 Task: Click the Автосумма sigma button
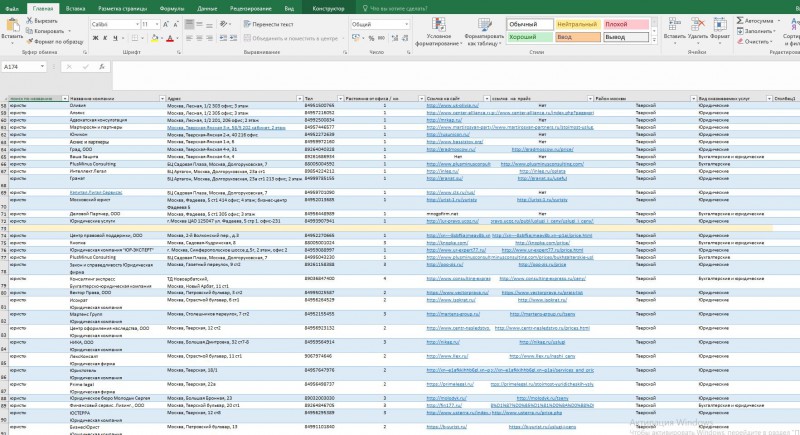[x=758, y=21]
